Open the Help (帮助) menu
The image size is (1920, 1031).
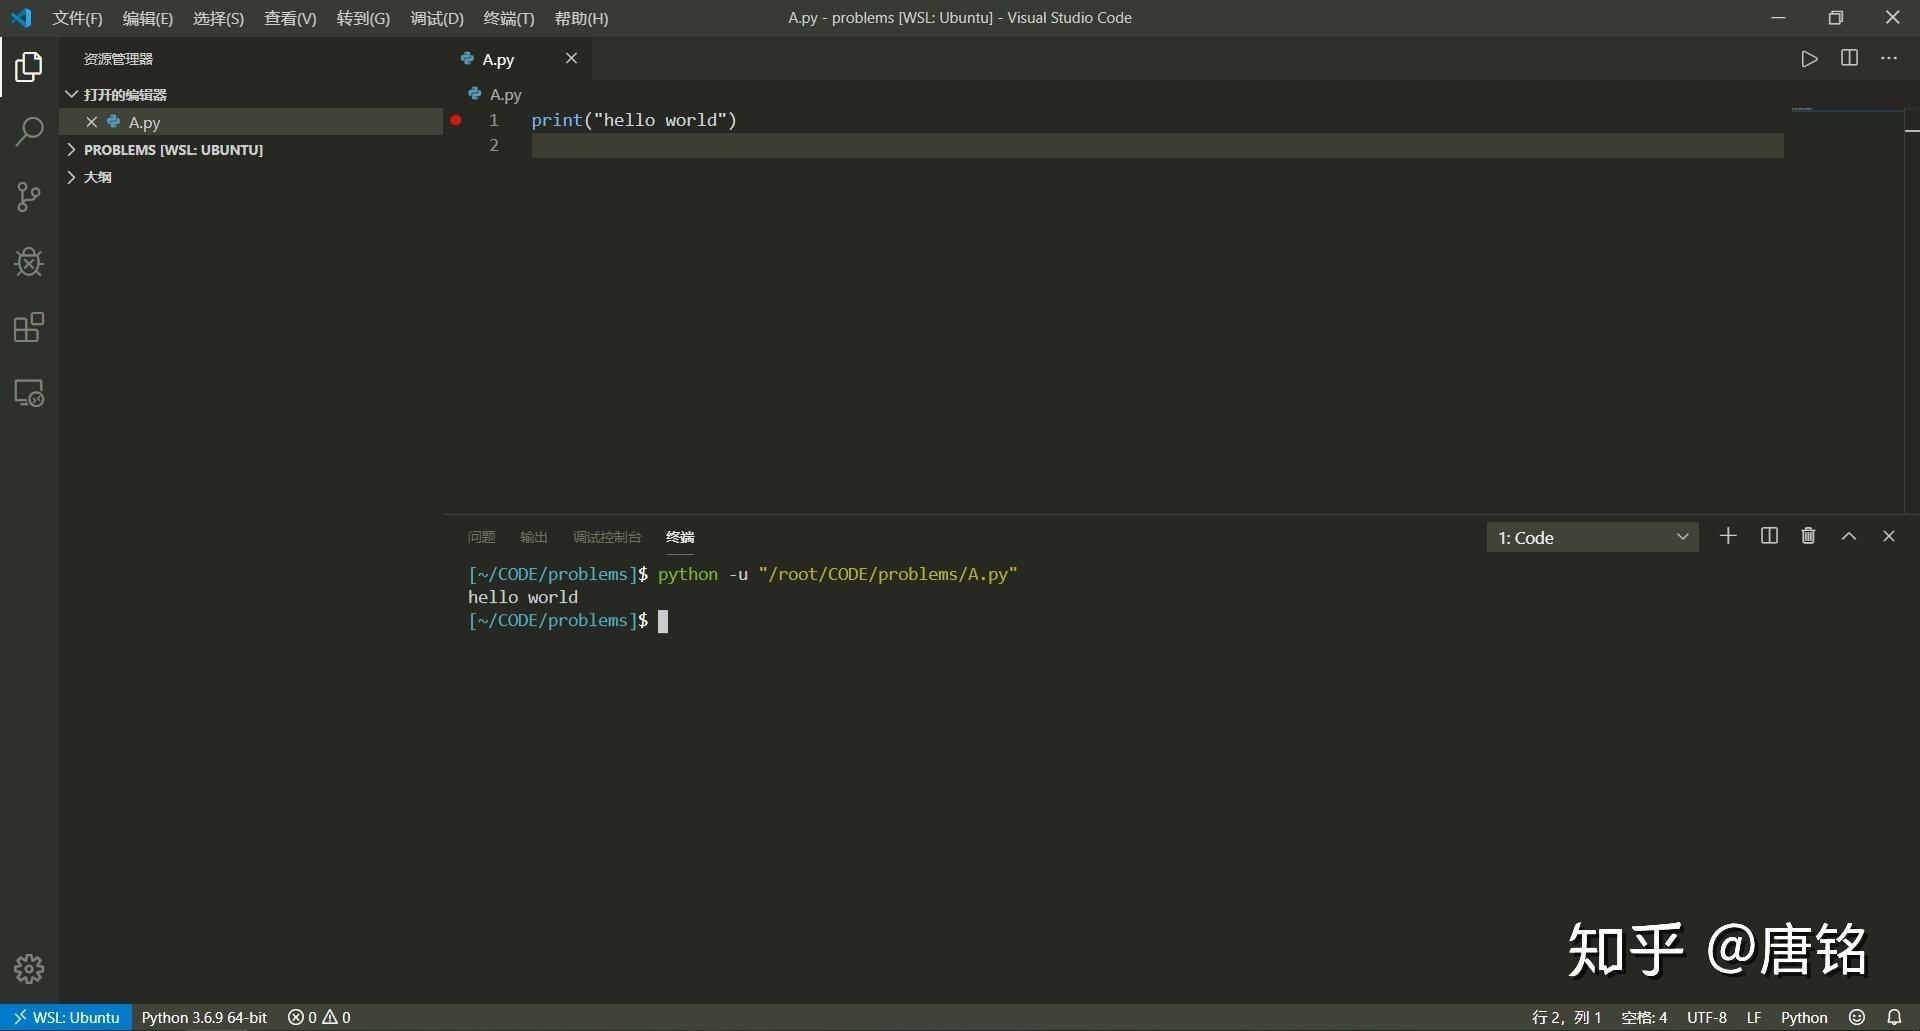581,18
